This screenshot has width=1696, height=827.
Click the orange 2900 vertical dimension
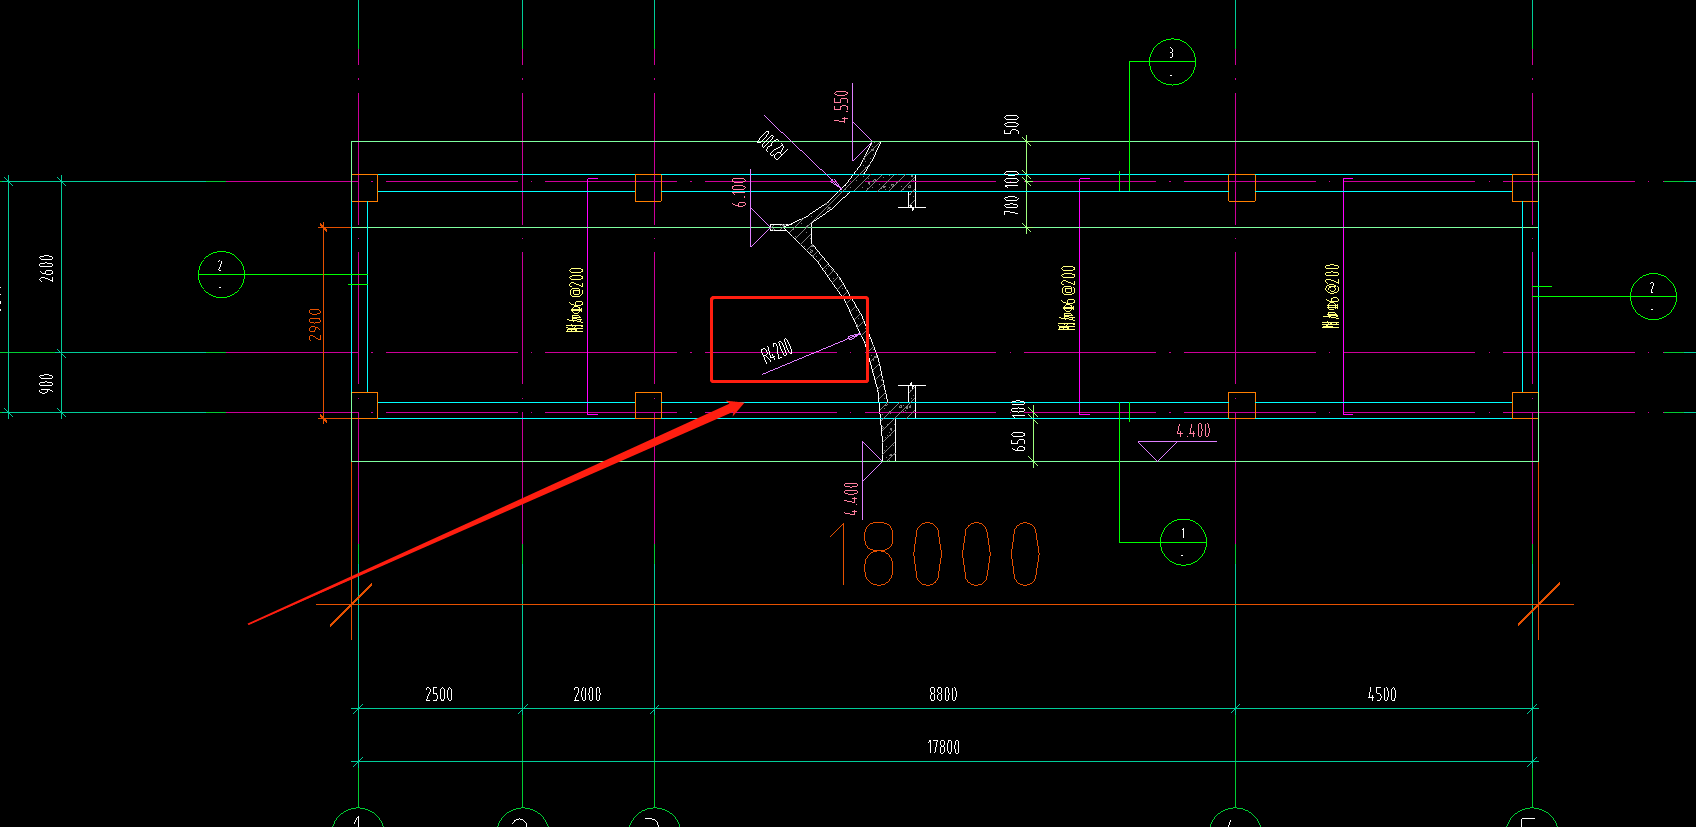tap(315, 324)
